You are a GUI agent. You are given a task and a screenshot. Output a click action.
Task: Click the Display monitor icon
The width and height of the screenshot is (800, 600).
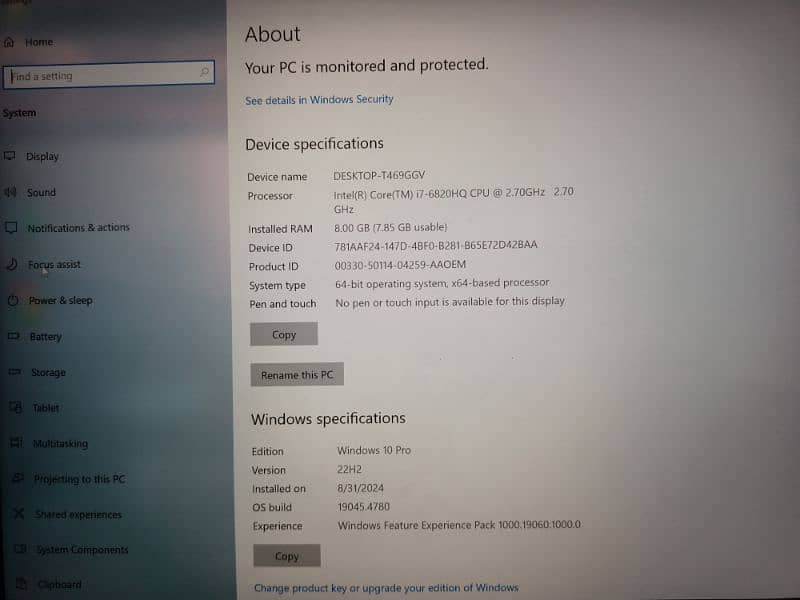11,156
